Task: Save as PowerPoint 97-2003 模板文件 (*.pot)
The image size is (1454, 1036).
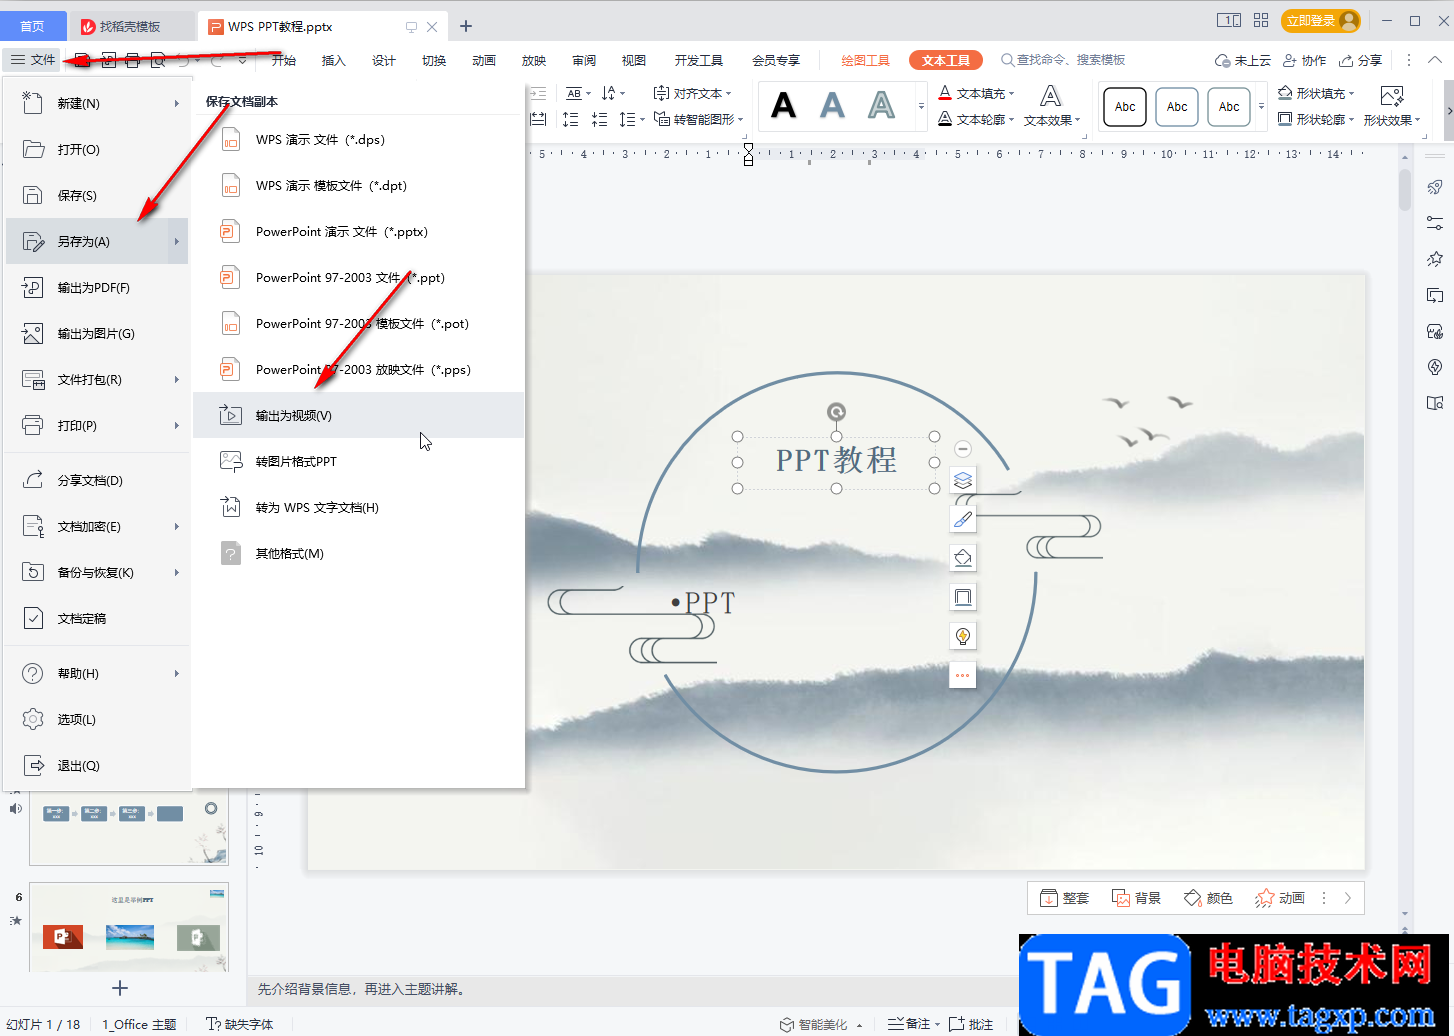Action: [x=358, y=323]
